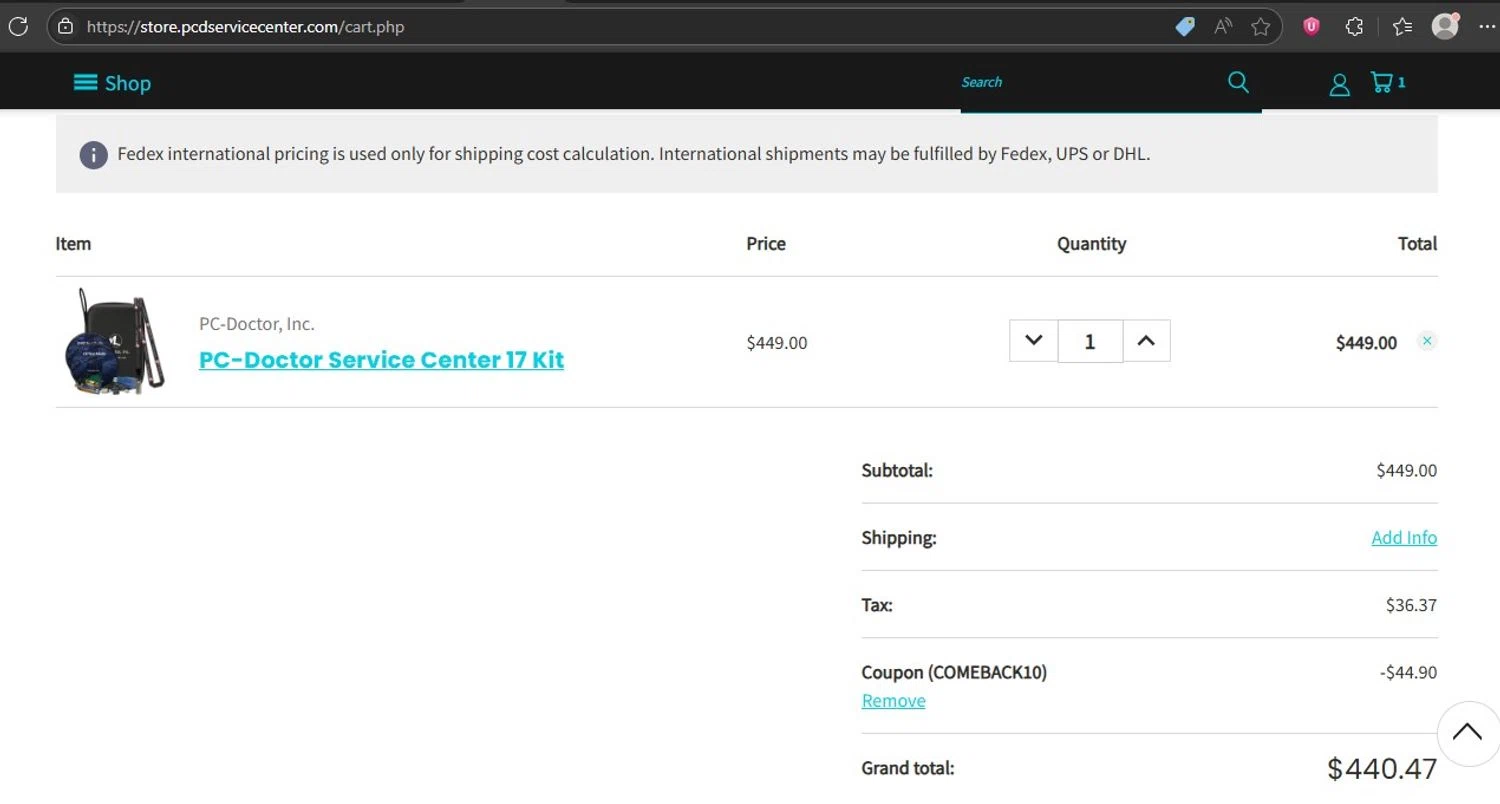Reload the page with the refresh icon
This screenshot has height=804, width=1500.
click(18, 26)
